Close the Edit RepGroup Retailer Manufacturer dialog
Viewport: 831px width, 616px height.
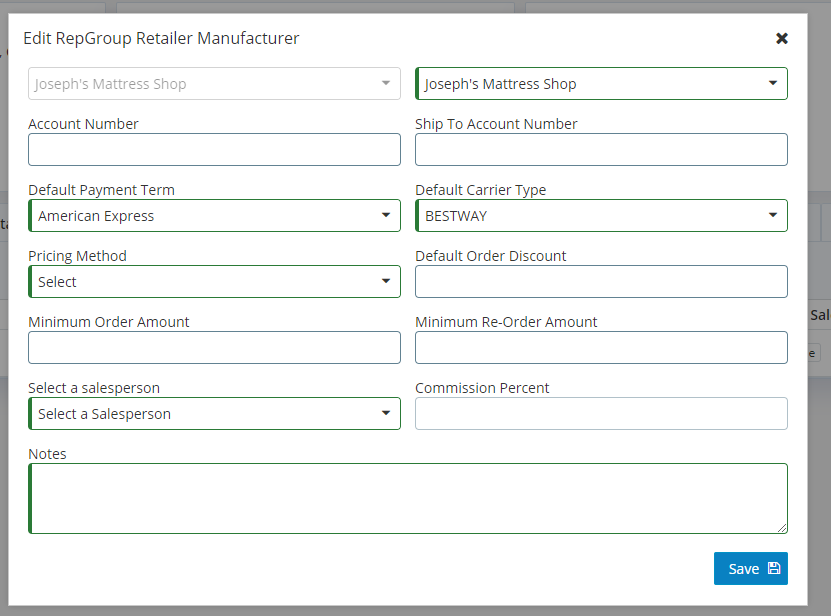pyautogui.click(x=782, y=38)
